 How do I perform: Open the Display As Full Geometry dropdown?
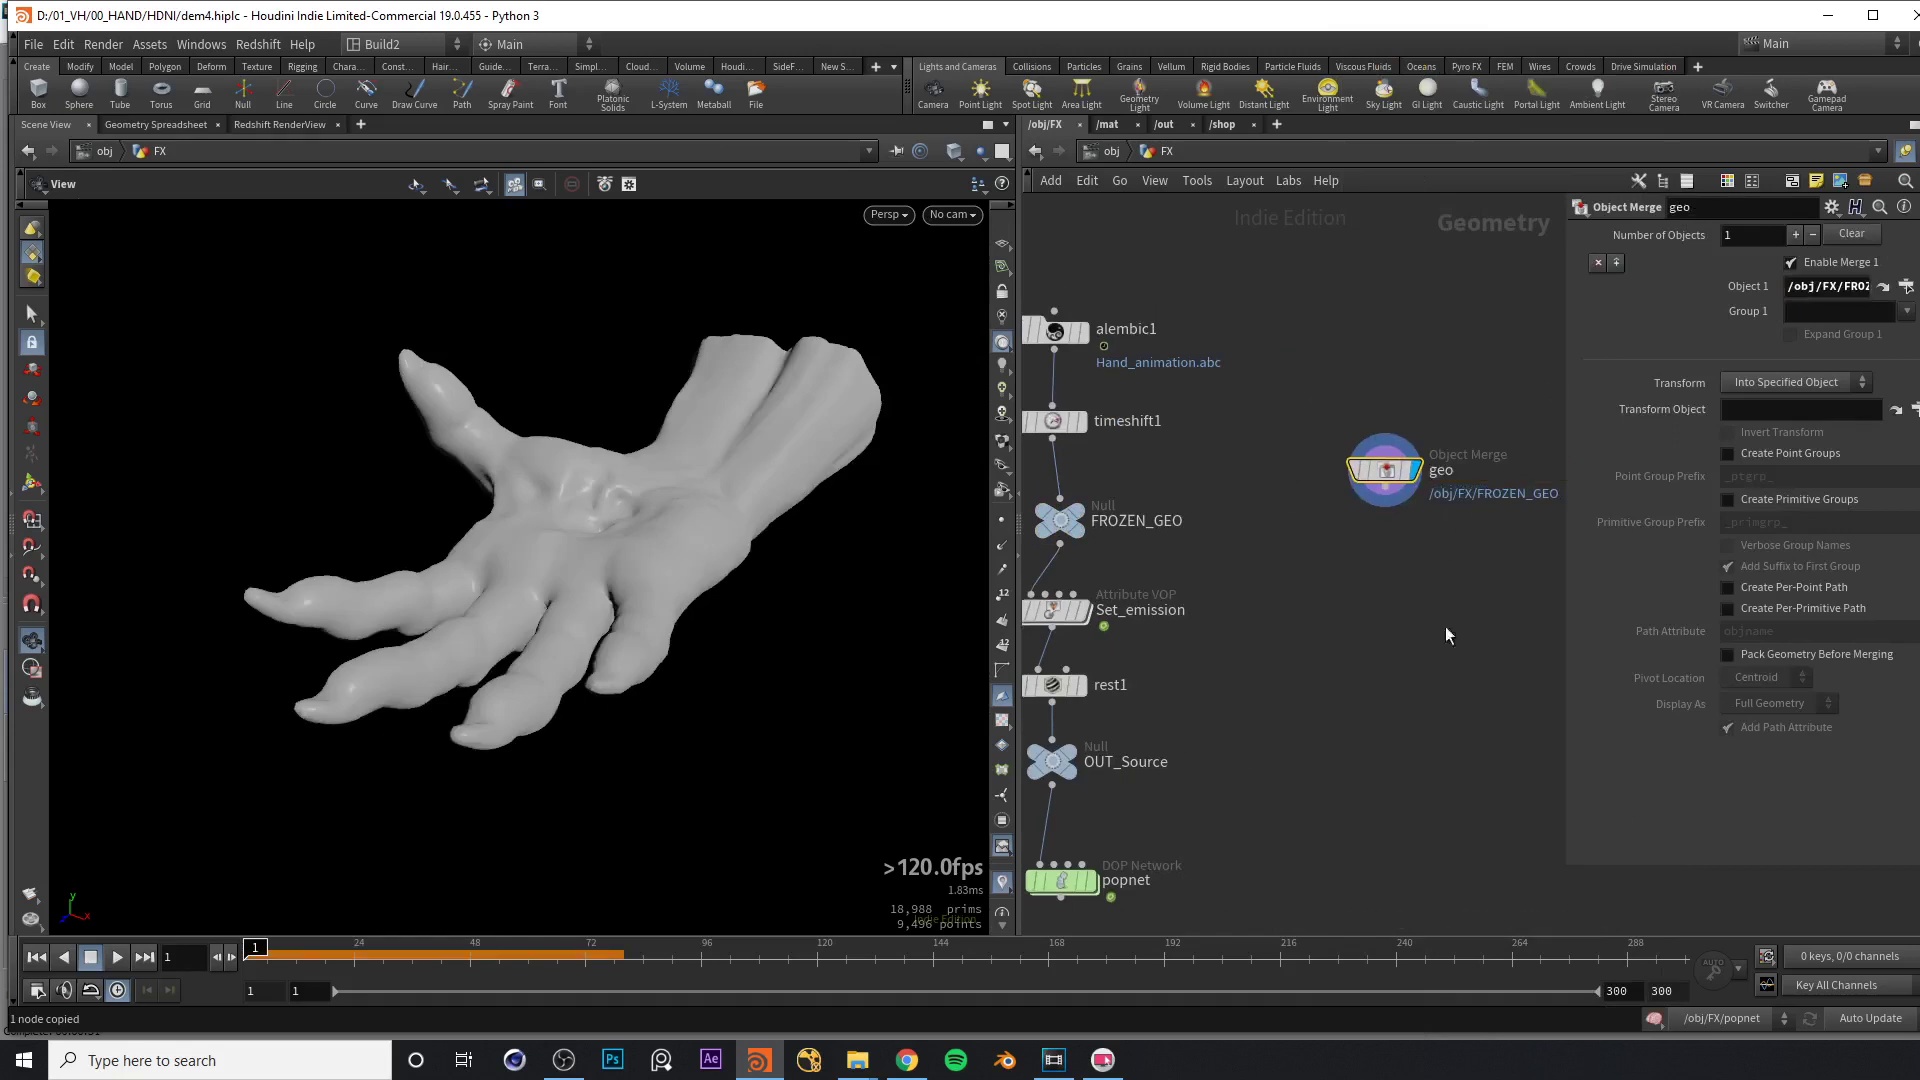pyautogui.click(x=1778, y=704)
